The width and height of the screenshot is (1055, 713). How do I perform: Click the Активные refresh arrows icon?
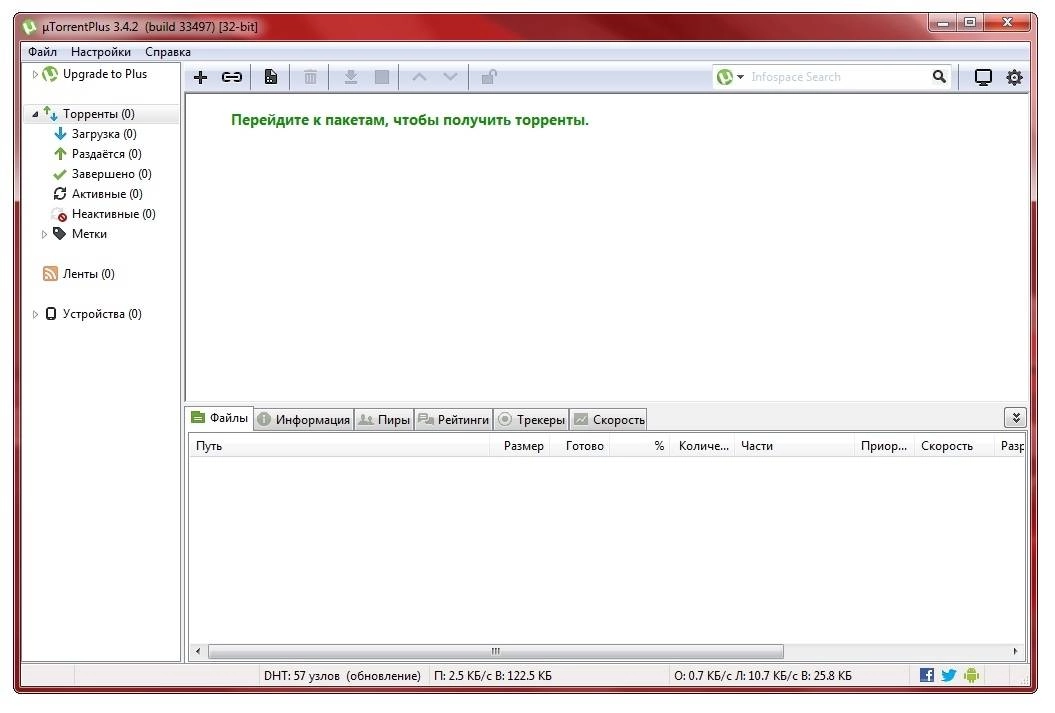tap(60, 194)
